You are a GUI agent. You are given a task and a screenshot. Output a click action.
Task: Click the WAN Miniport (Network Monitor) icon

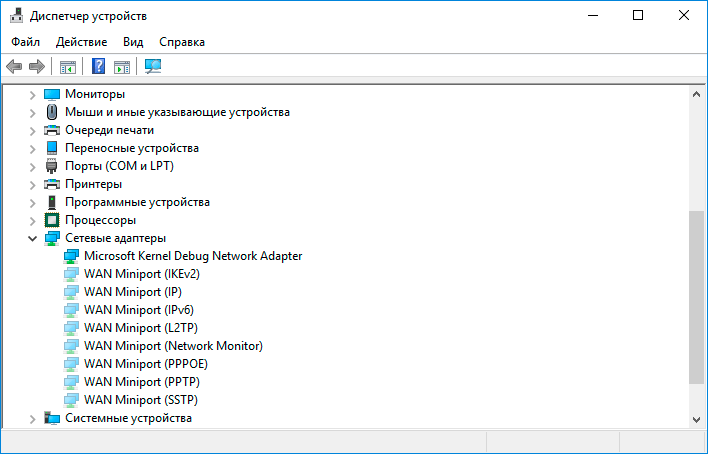(x=71, y=346)
